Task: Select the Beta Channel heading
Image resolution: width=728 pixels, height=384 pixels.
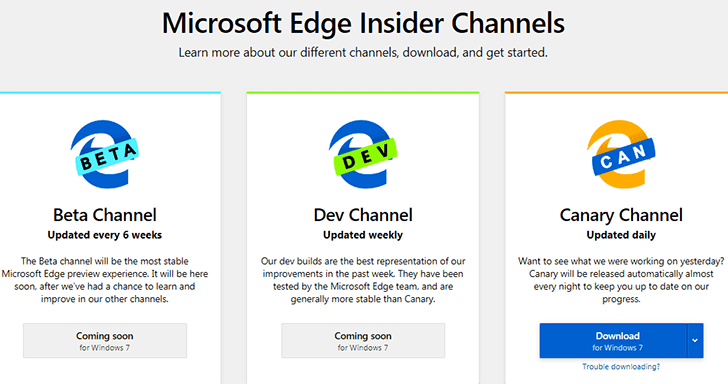Action: pyautogui.click(x=105, y=215)
